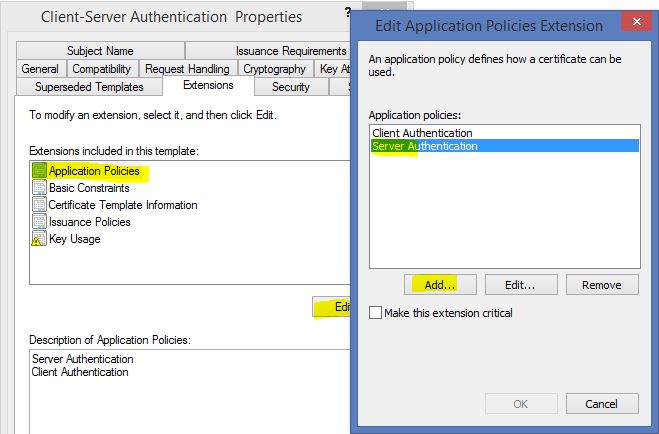This screenshot has width=659, height=434.
Task: Open the Request Handling tab
Action: click(187, 69)
